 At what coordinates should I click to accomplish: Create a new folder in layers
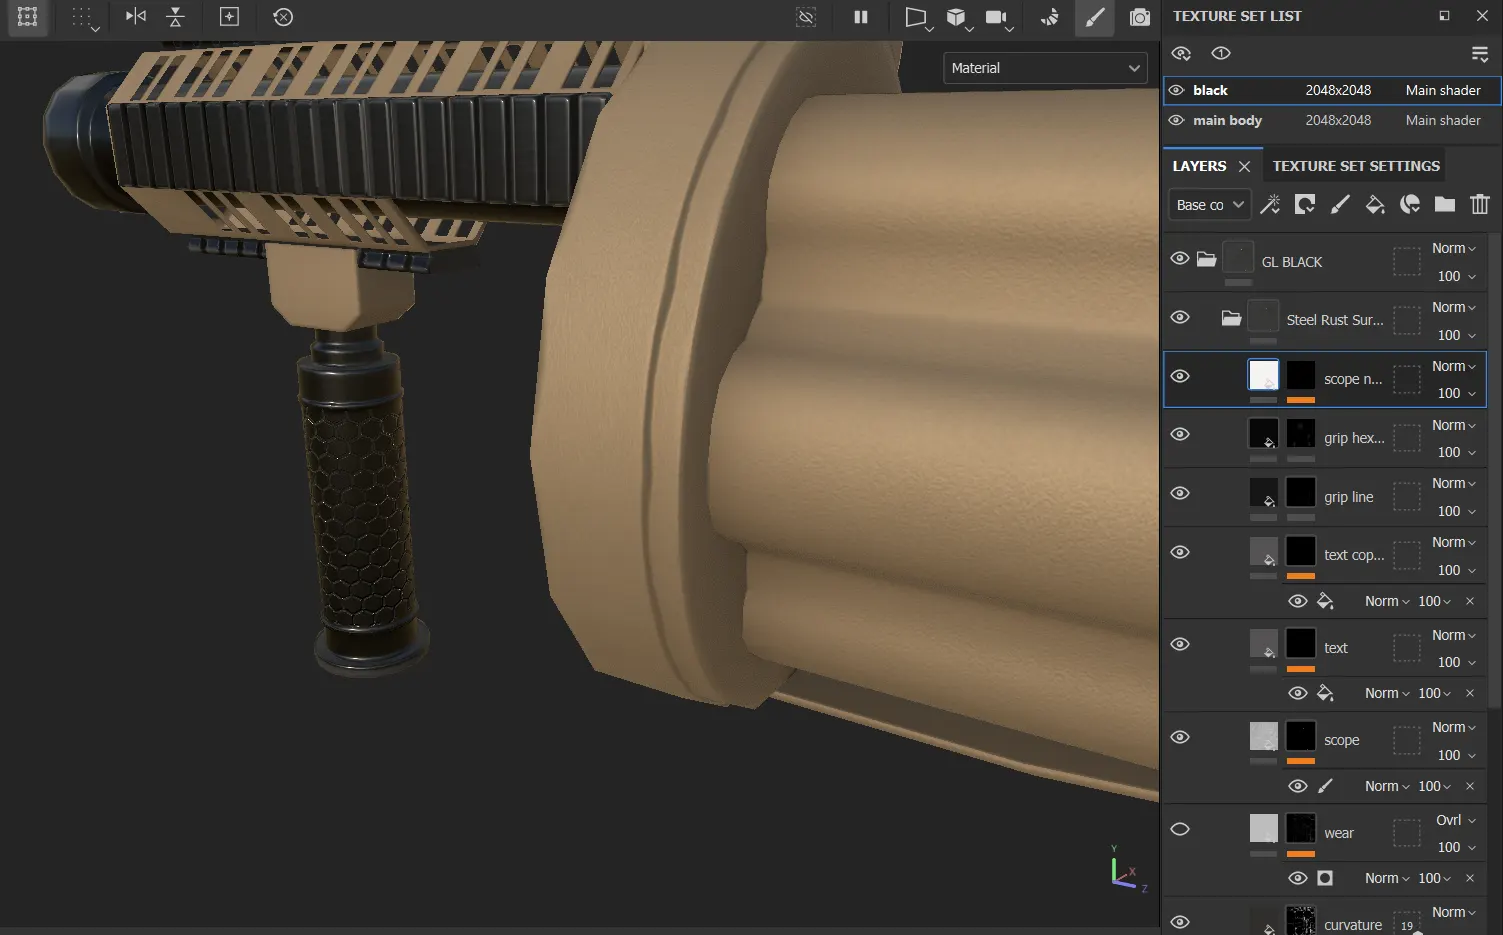(1444, 205)
